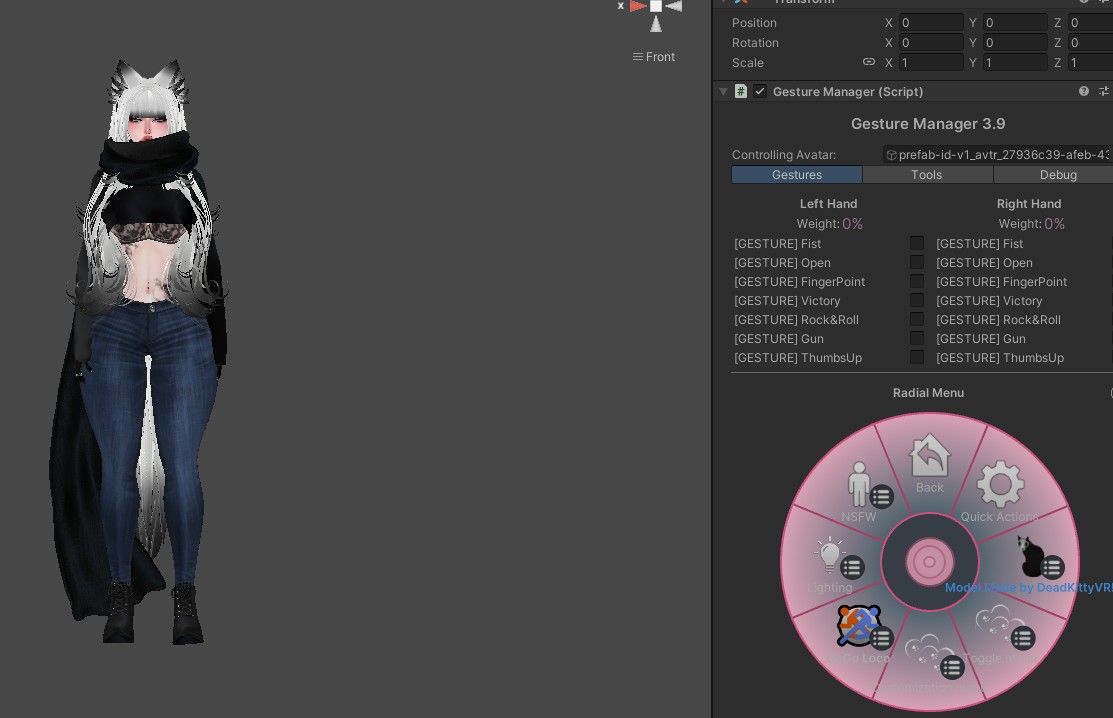1113x718 pixels.
Task: Toggle the FingerPoint gesture checkbox
Action: (x=917, y=282)
